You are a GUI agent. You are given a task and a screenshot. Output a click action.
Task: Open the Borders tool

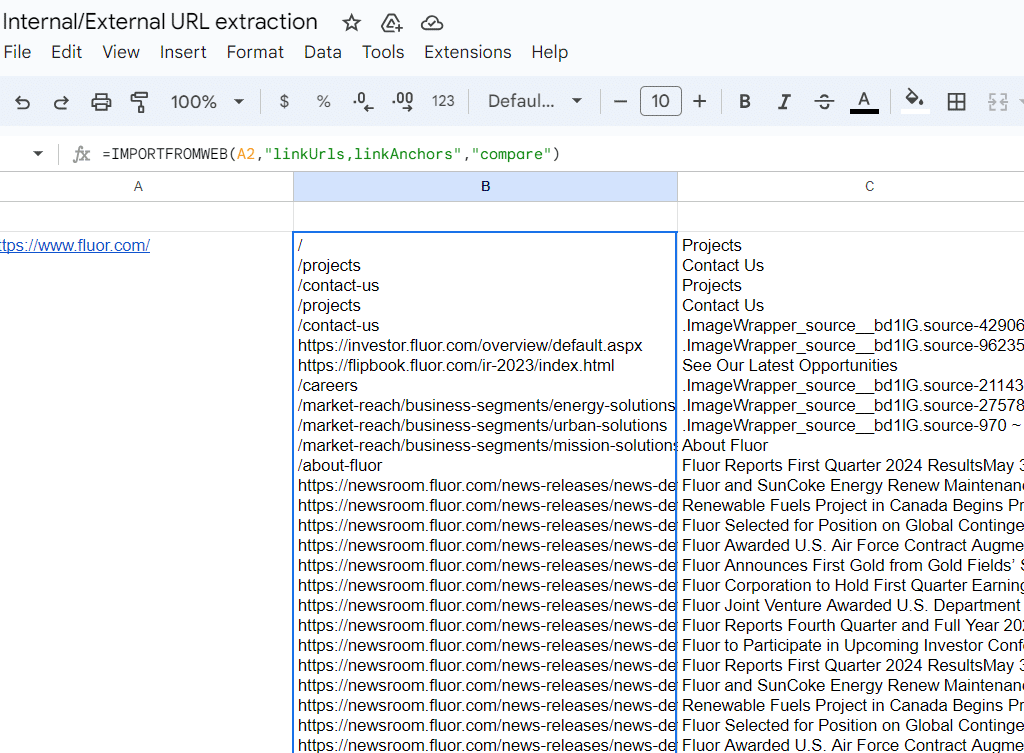coord(956,101)
